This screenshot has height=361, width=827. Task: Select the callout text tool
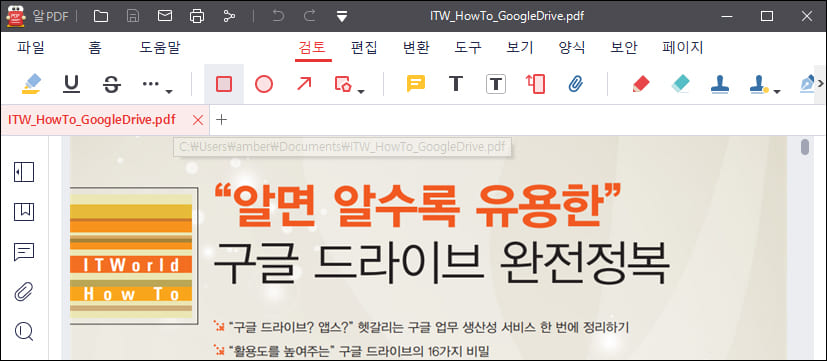pyautogui.click(x=535, y=84)
